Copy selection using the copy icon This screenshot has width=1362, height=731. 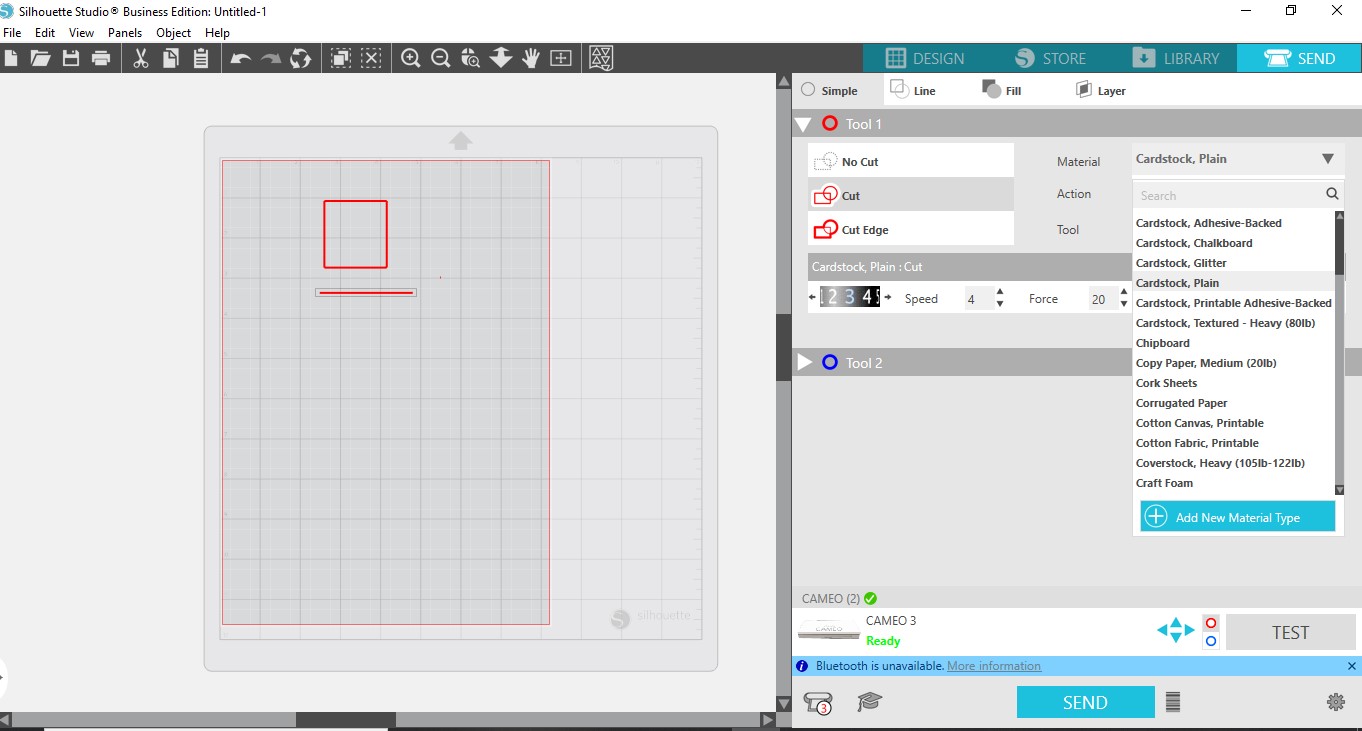point(171,58)
